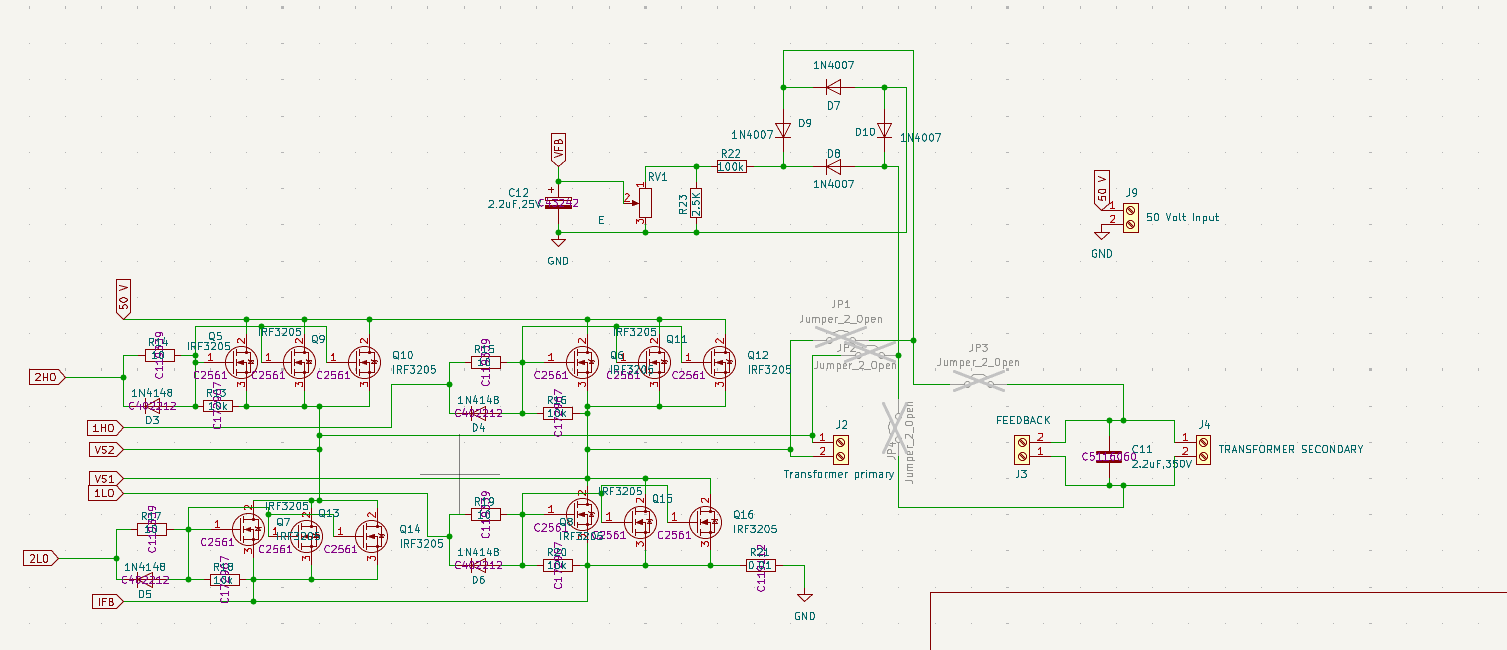
Task: Select MOSFET Q8 symbol
Action: [582, 515]
